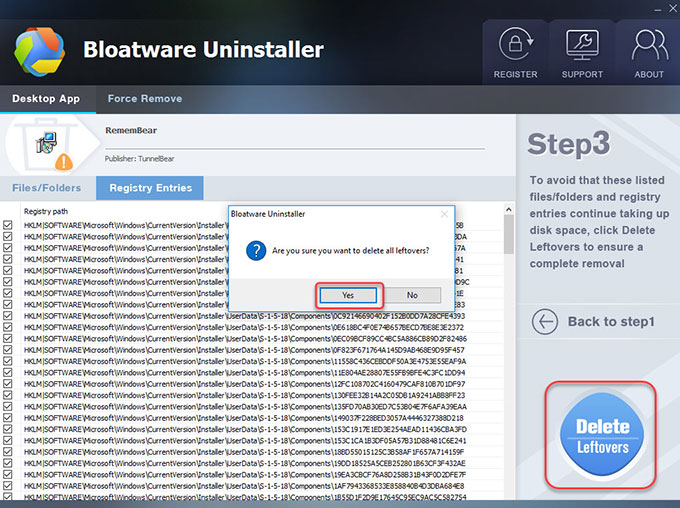Image resolution: width=680 pixels, height=508 pixels.
Task: Click the Bloatware Uninstaller dialog title
Action: tap(268, 214)
